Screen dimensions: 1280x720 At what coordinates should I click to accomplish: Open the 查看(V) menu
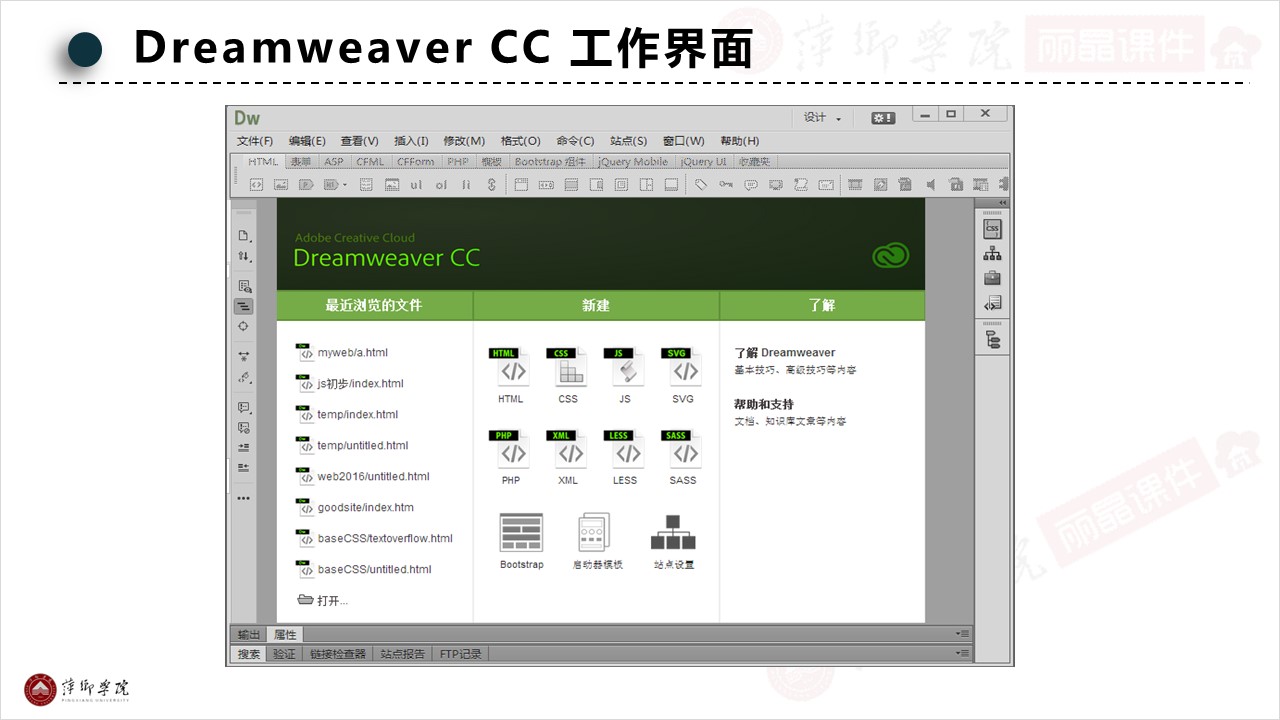coord(360,141)
